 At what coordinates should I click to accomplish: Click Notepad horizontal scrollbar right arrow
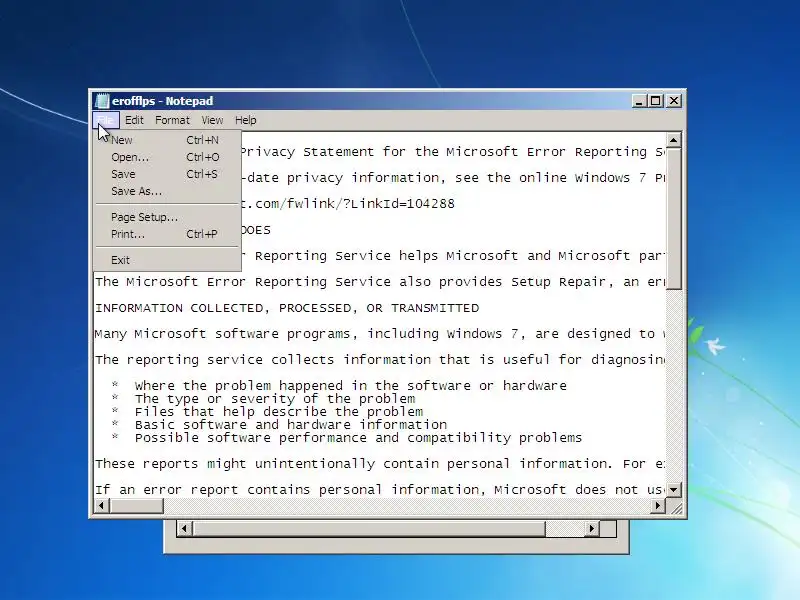tap(658, 506)
